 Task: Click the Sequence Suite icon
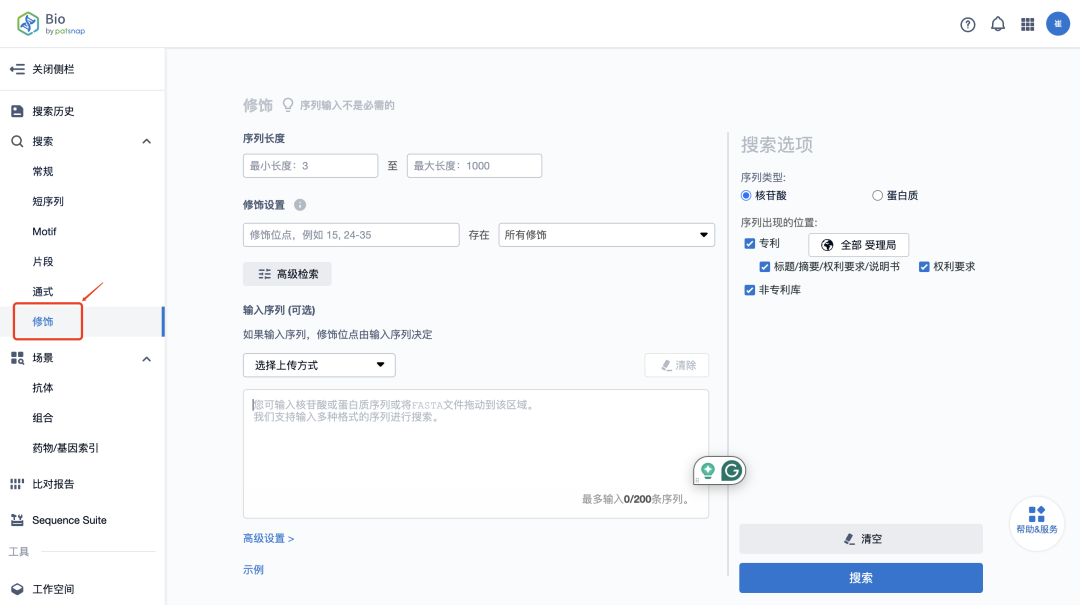(x=17, y=520)
